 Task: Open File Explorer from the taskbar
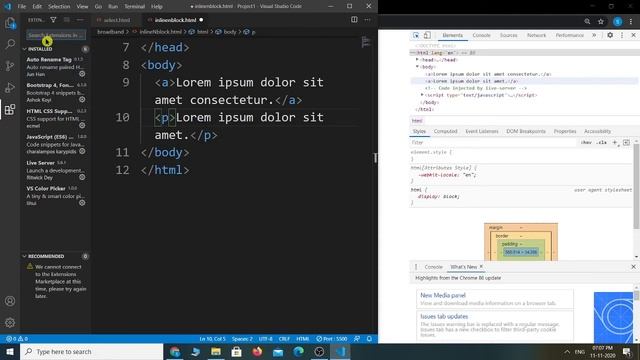click(x=216, y=351)
